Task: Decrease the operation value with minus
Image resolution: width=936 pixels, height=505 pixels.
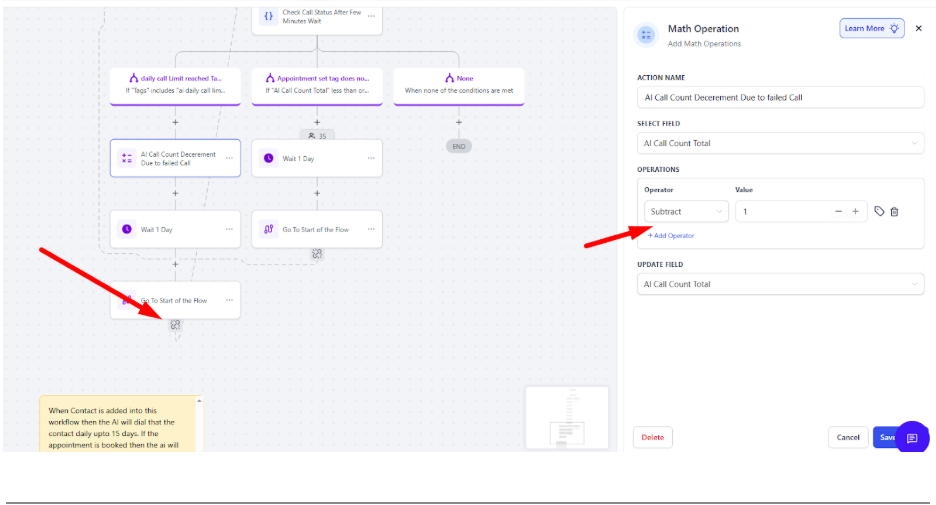Action: tap(838, 211)
